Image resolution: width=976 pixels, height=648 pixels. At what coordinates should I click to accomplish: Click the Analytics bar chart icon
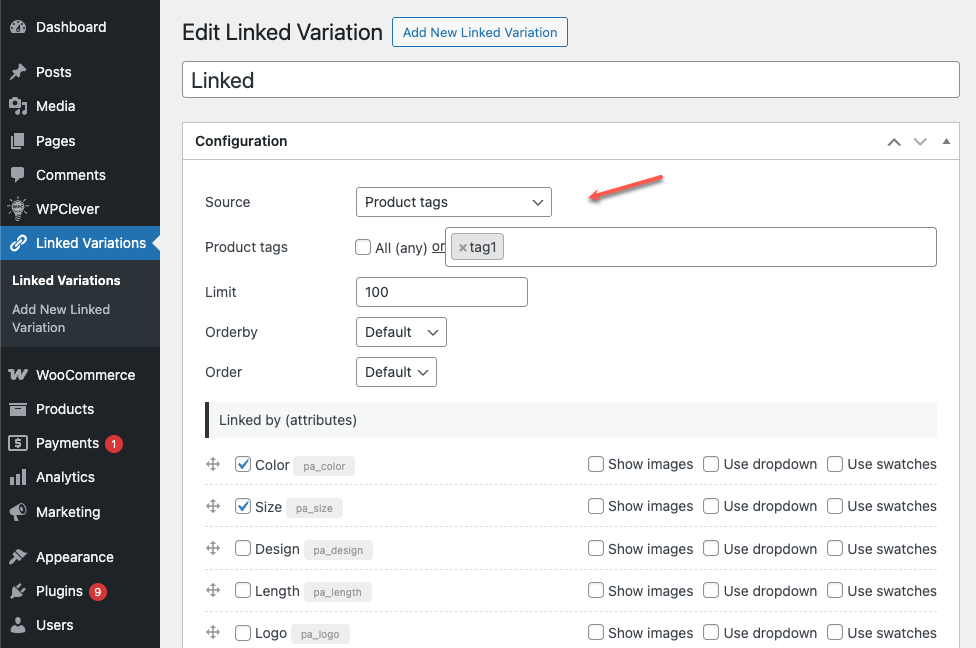pyautogui.click(x=18, y=477)
